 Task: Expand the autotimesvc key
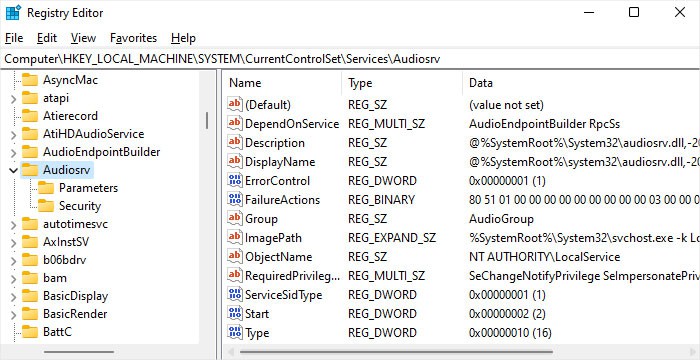pos(13,224)
